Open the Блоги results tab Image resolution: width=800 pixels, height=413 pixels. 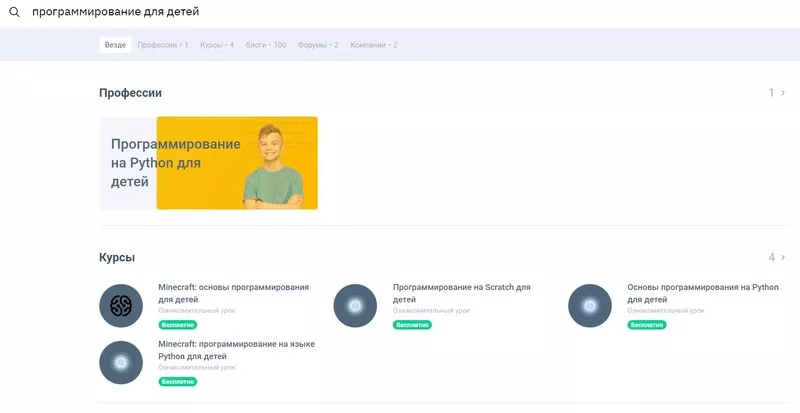pos(265,45)
